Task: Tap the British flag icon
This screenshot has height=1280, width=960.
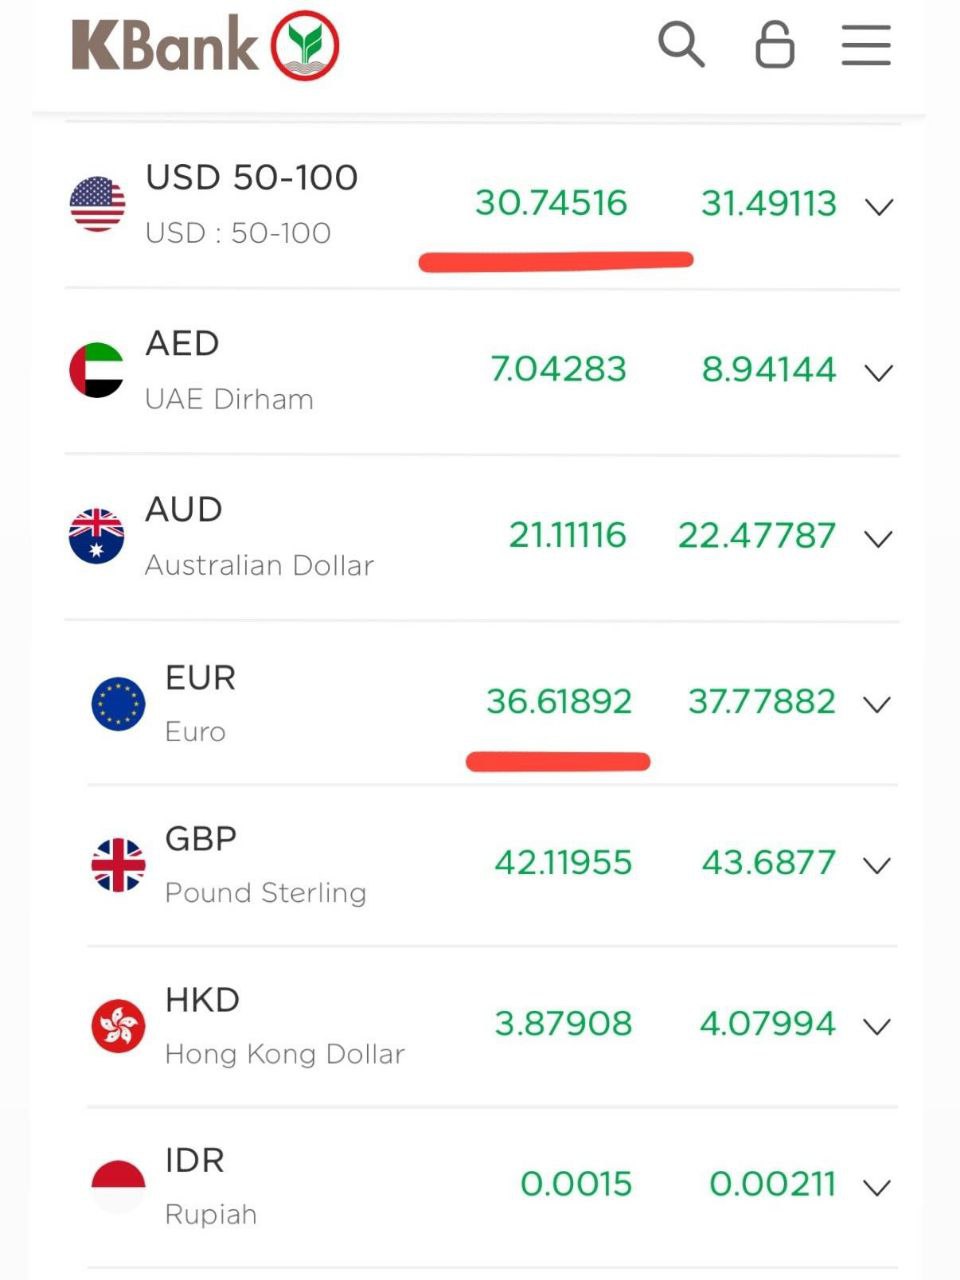Action: (x=118, y=864)
